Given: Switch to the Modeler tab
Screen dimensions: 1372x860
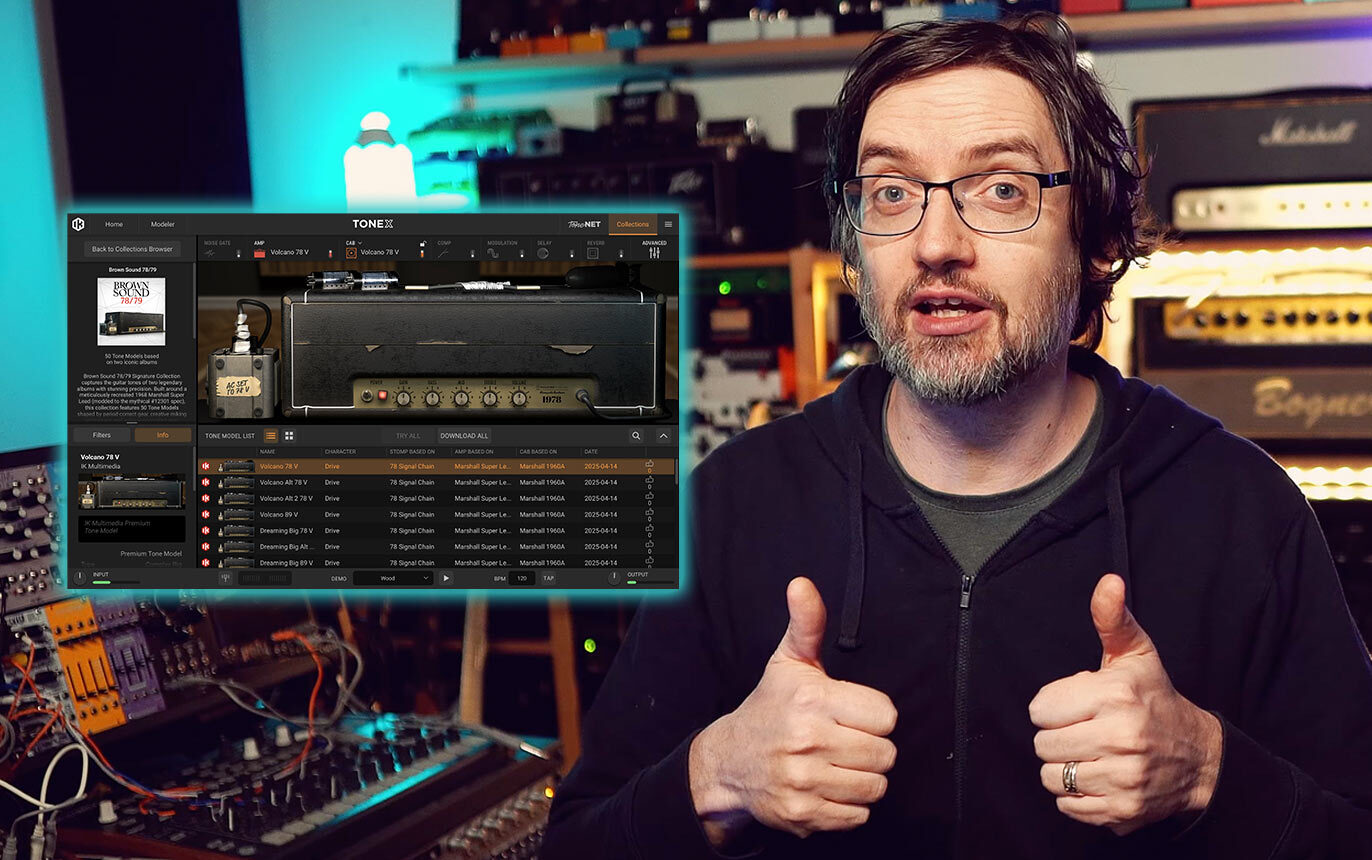Looking at the screenshot, I should pyautogui.click(x=162, y=225).
